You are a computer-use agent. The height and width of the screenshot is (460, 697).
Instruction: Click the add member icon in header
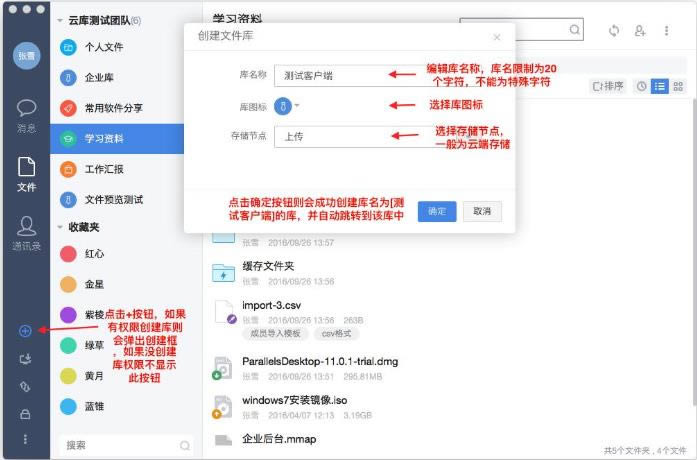point(640,30)
